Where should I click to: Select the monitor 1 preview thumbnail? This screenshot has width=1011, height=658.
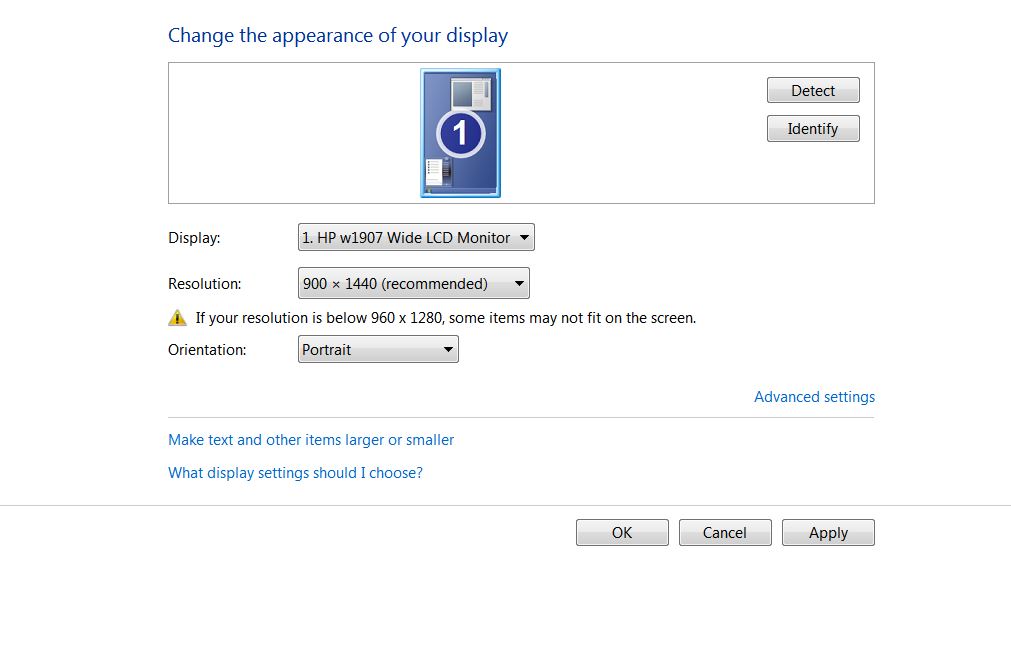tap(460, 133)
